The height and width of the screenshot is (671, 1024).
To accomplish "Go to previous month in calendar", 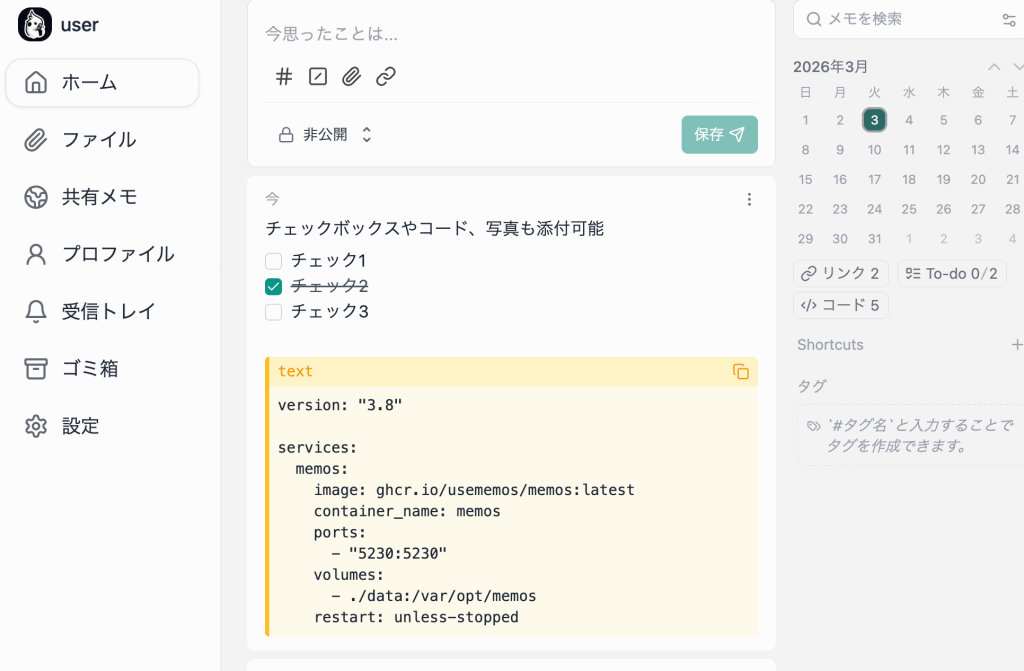I will click(x=993, y=67).
